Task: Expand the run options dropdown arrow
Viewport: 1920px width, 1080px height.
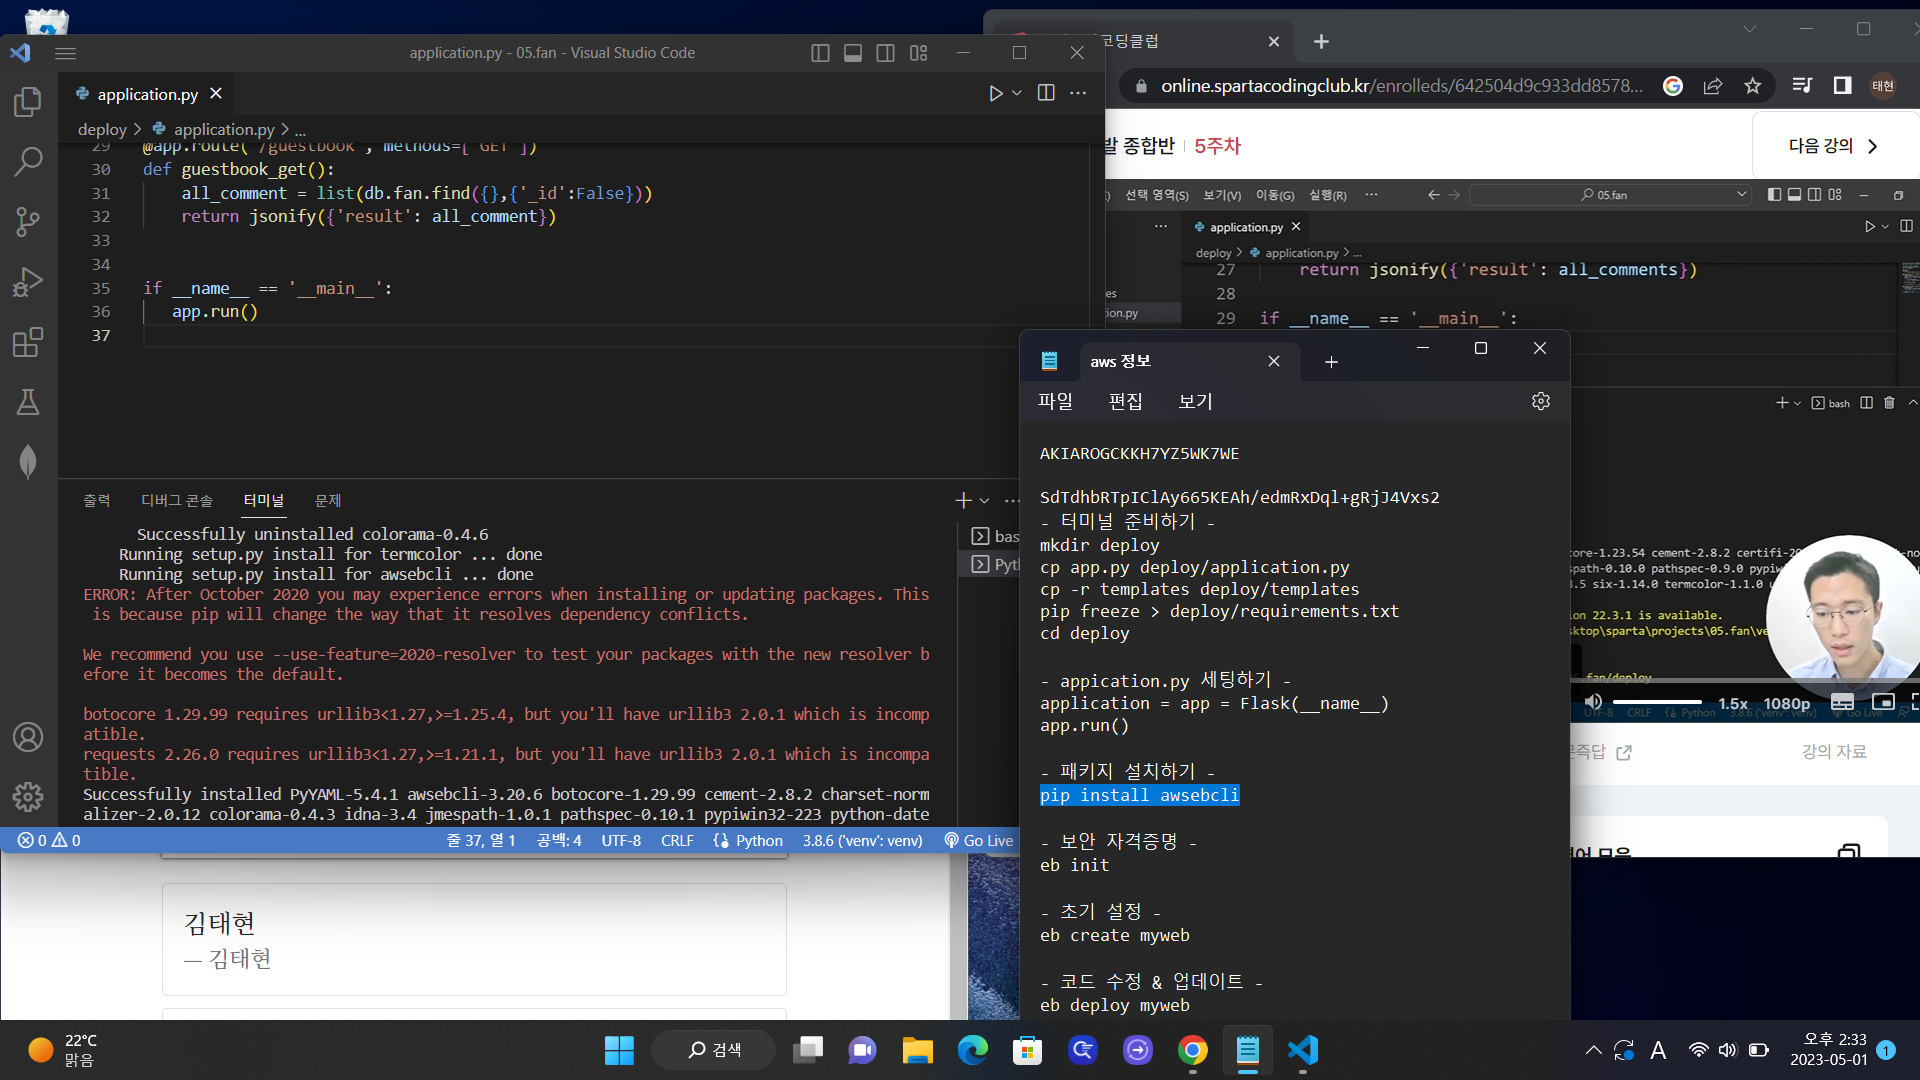Action: pyautogui.click(x=1017, y=93)
